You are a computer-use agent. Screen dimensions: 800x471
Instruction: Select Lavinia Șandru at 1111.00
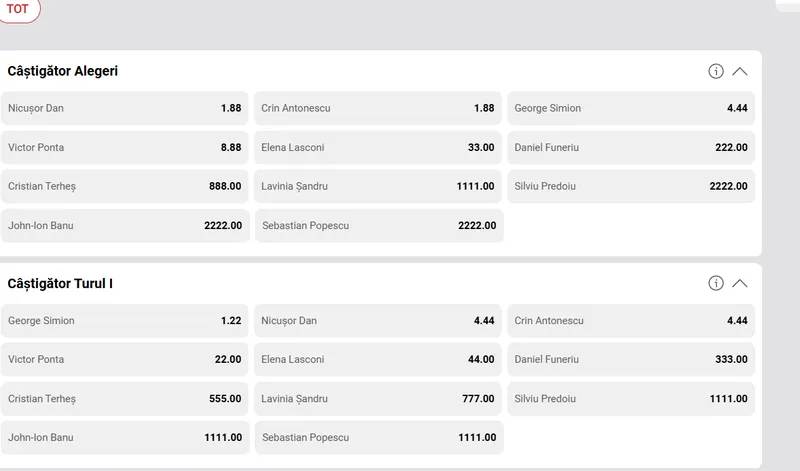(378, 186)
